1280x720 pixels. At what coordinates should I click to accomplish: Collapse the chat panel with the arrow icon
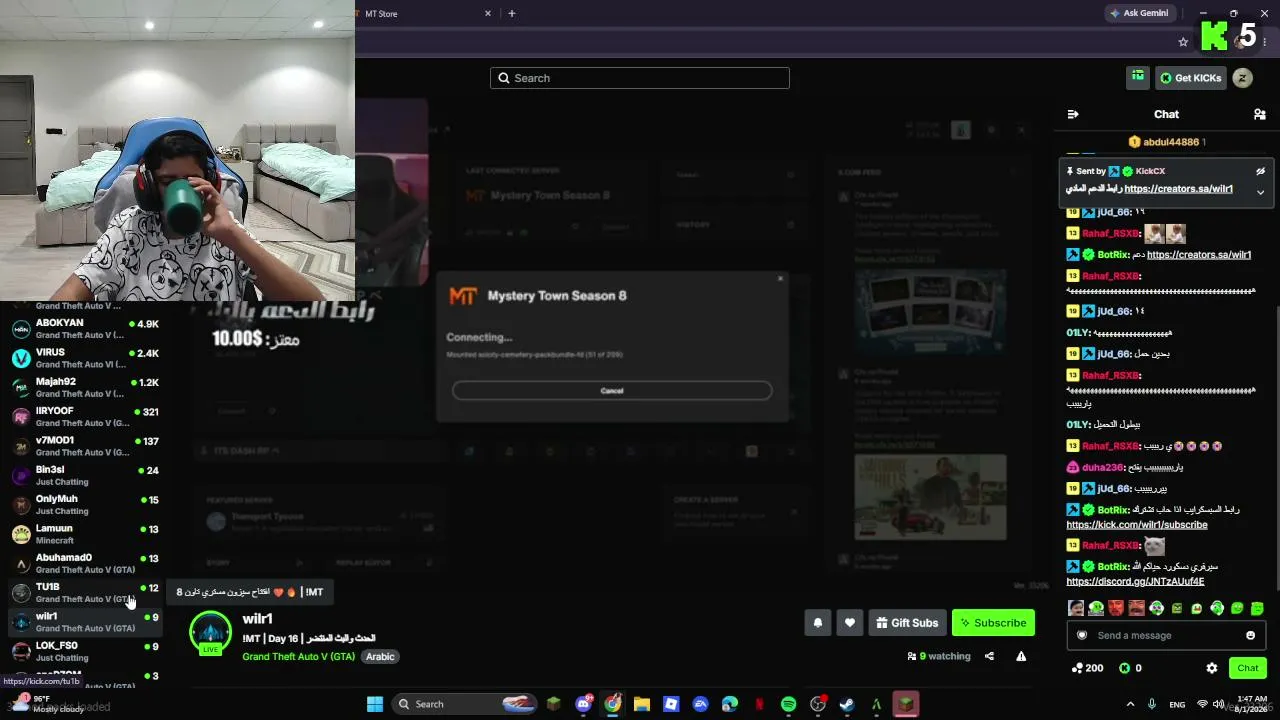[x=1073, y=114]
